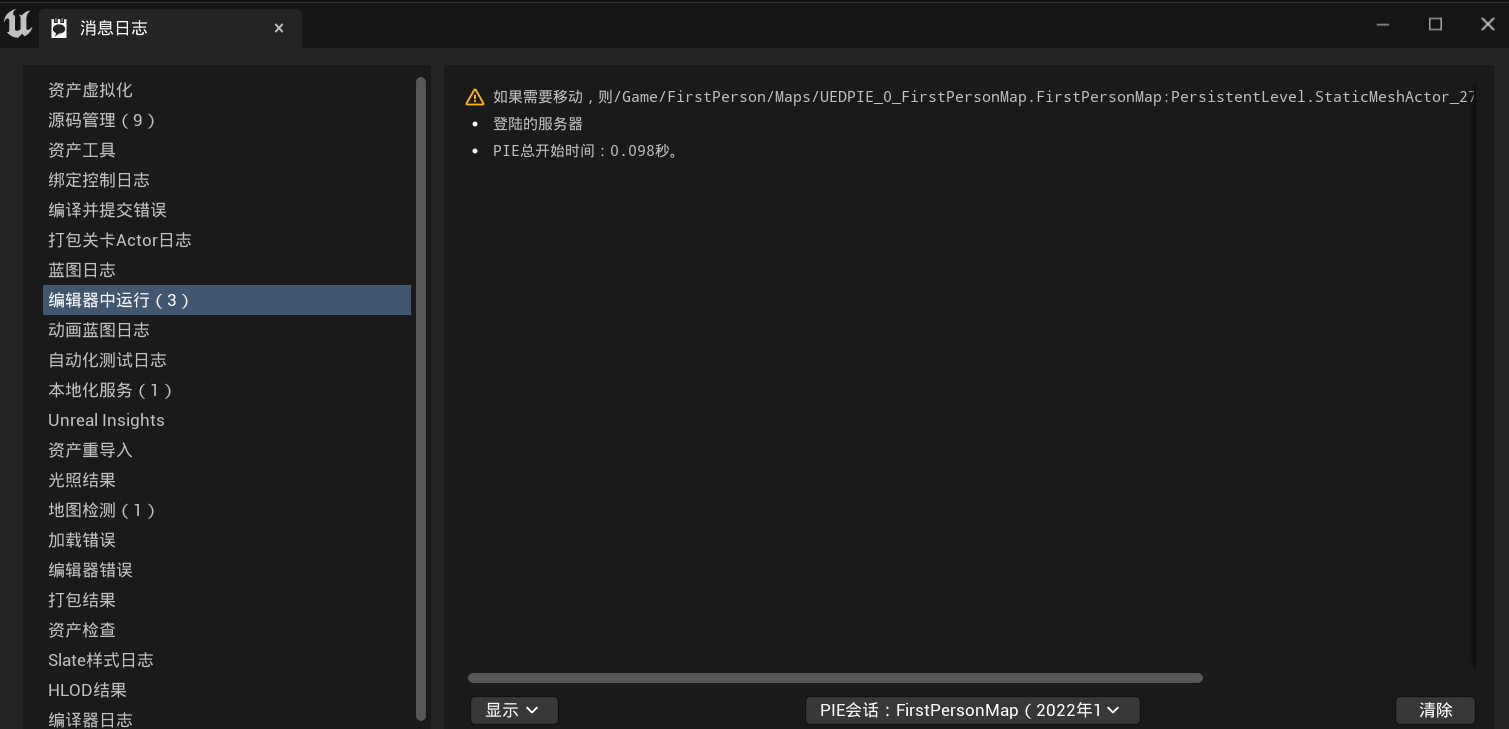Click the PIE总开始时间 log entry
The height and width of the screenshot is (729, 1509).
588,151
